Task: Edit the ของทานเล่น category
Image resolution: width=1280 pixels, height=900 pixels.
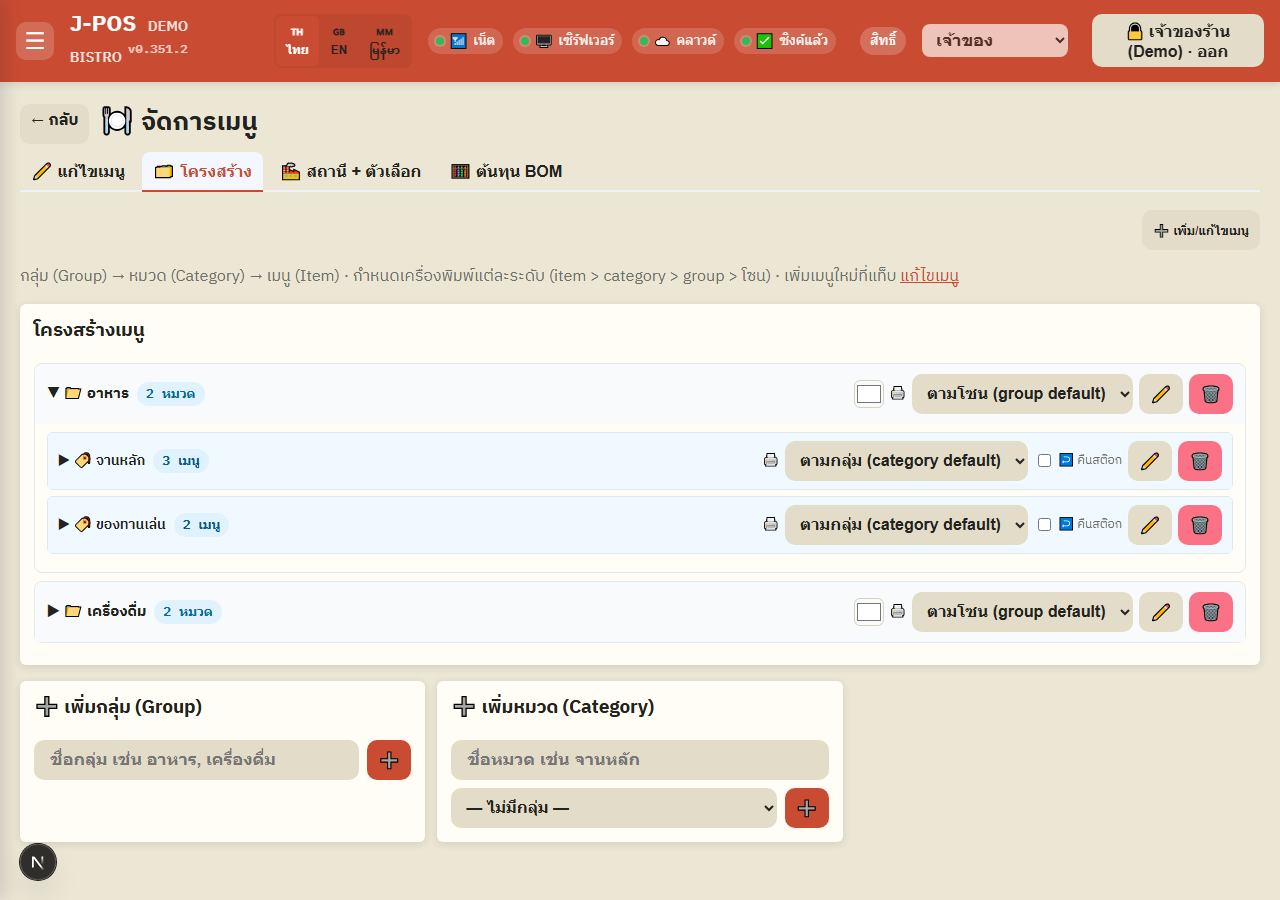Action: 1150,525
